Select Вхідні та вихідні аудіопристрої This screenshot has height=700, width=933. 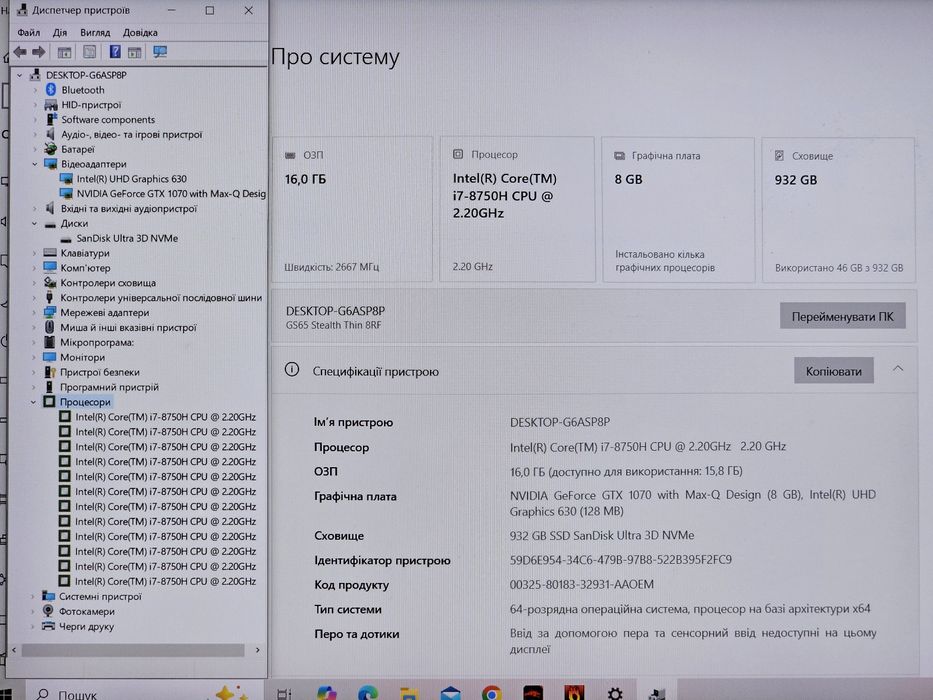point(129,209)
